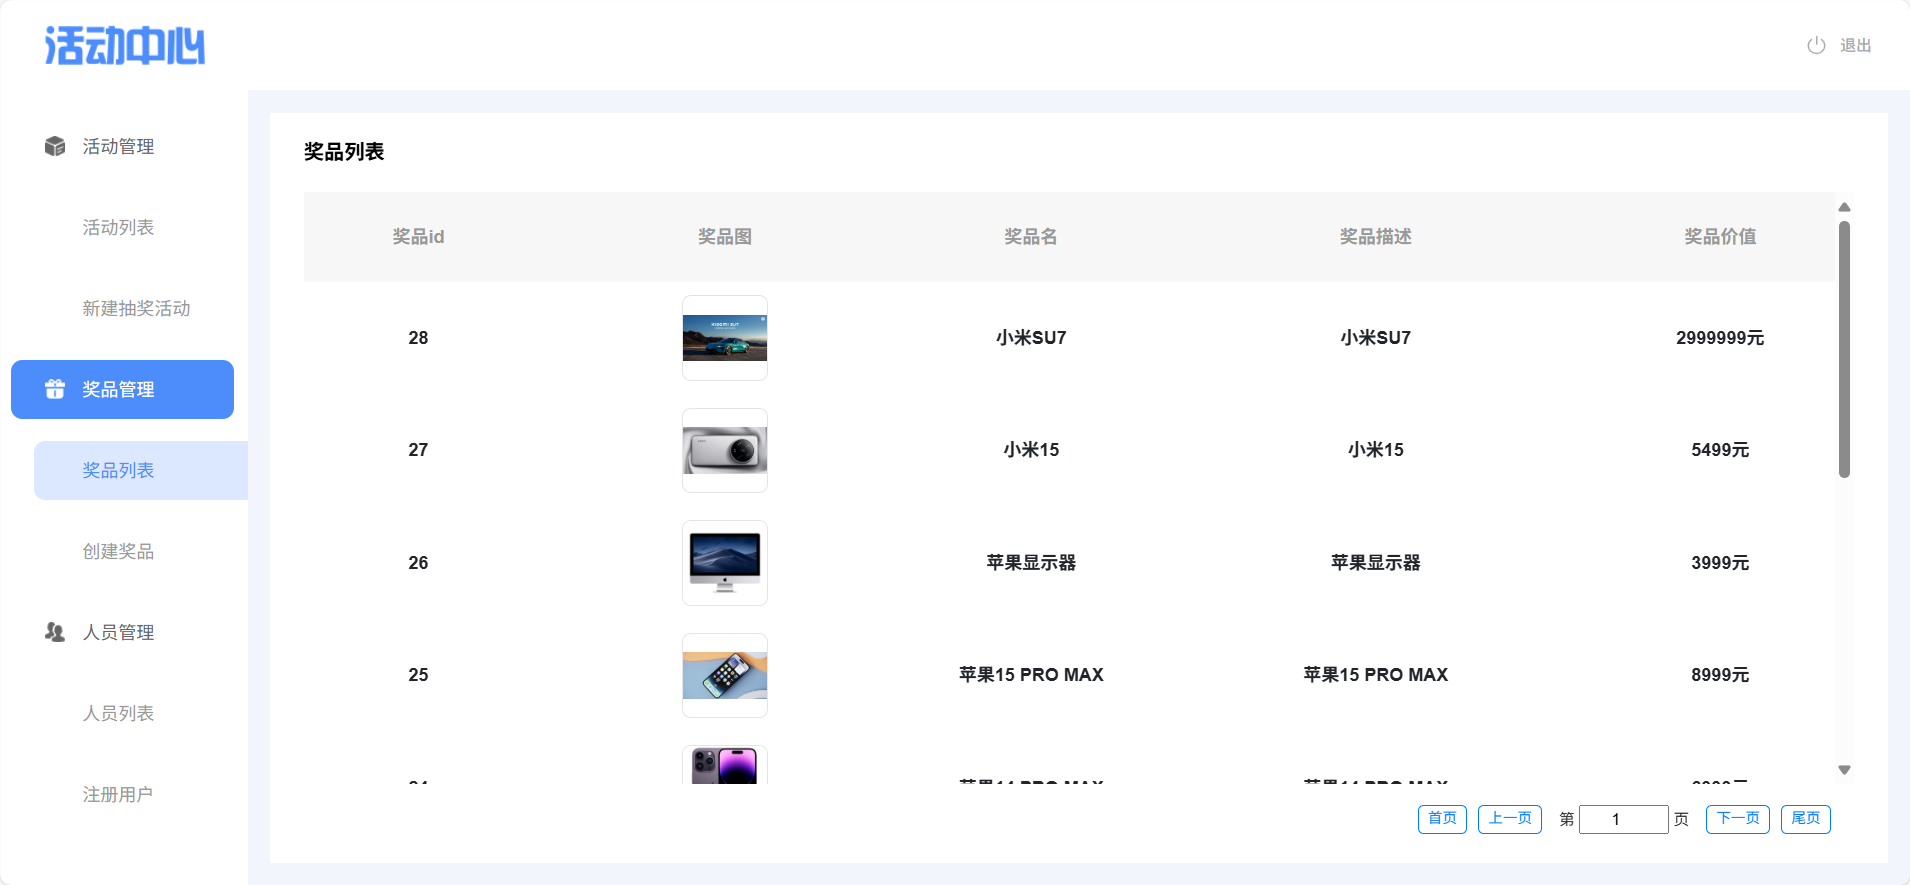
Task: Click the 奖品图 column header
Action: (x=725, y=237)
